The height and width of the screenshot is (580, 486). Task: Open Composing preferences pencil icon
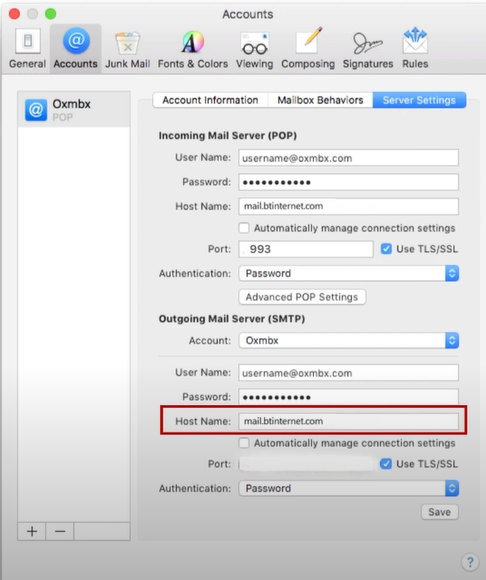(x=308, y=48)
